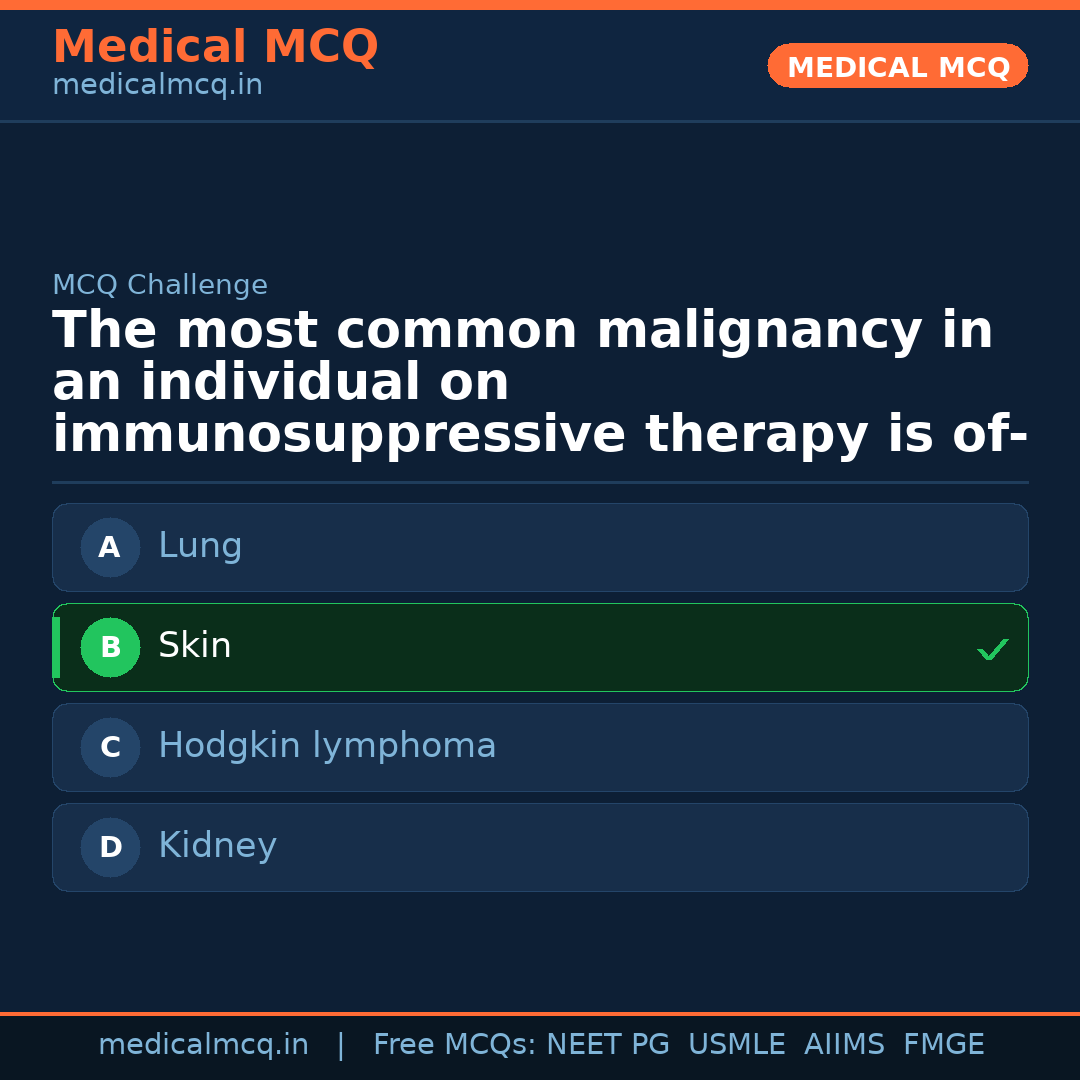Click the FMGE footer text
The width and height of the screenshot is (1080, 1080).
[944, 1045]
